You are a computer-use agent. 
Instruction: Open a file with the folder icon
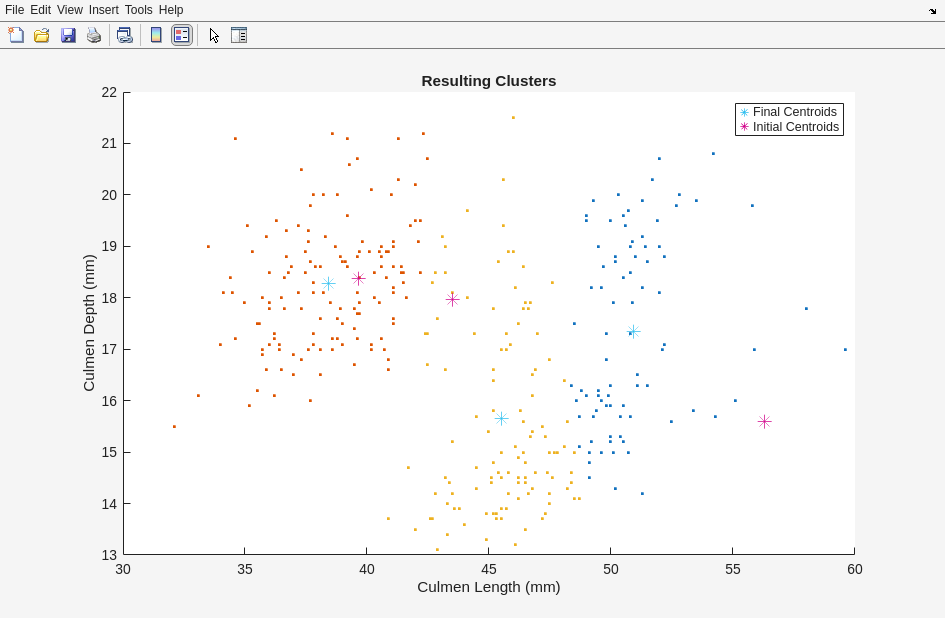[42, 35]
